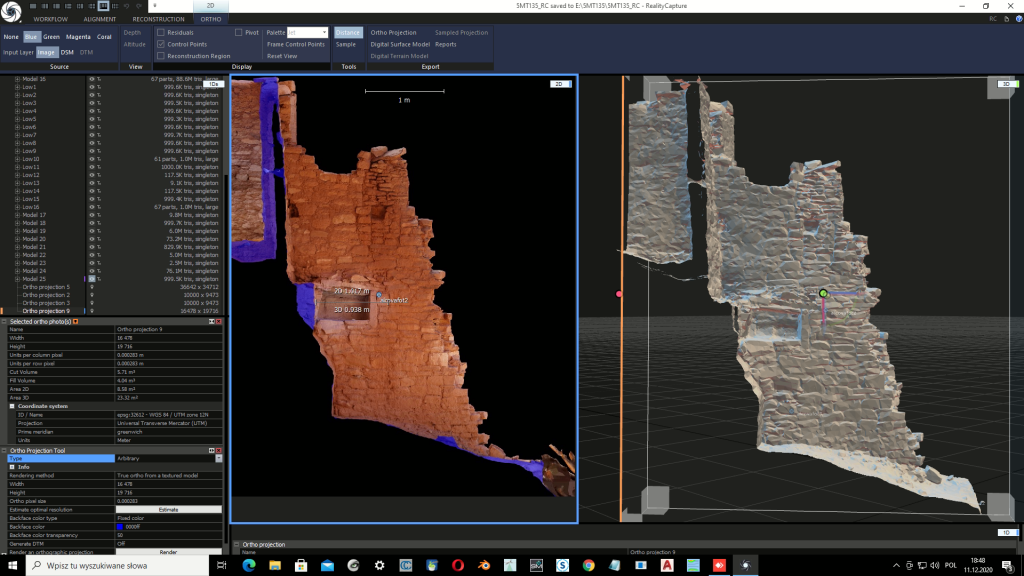Collapse the Ortho projection panel at the bottom

[x=237, y=544]
